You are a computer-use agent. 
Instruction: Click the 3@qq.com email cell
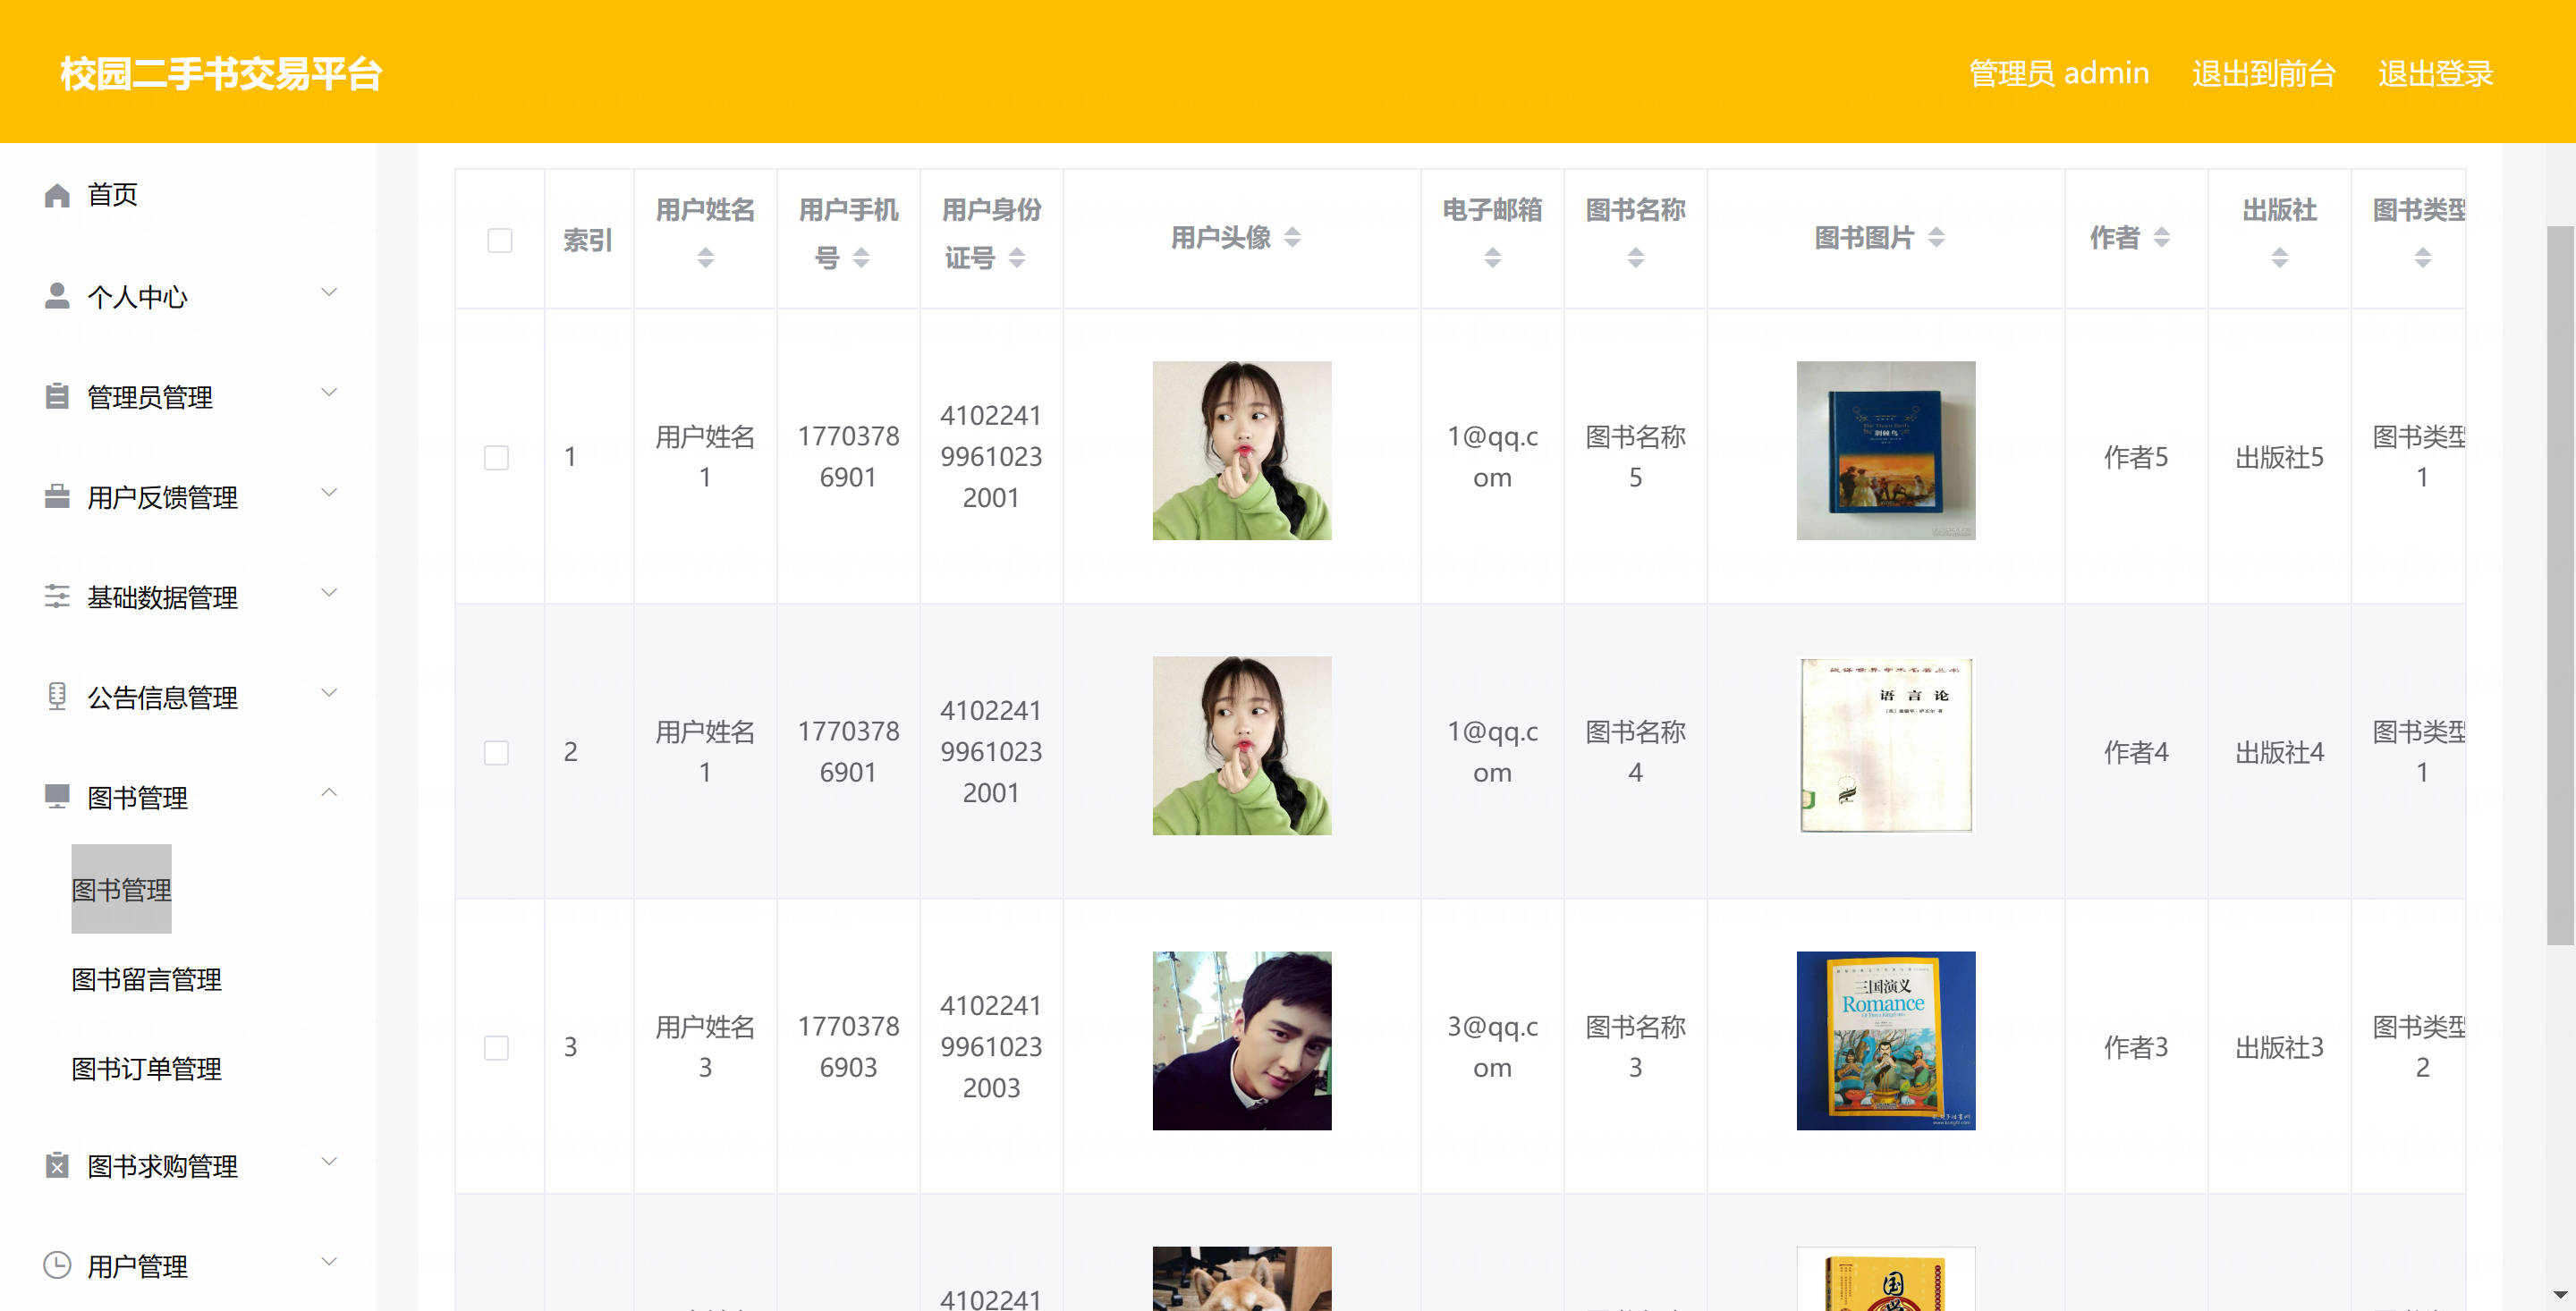[x=1492, y=1047]
